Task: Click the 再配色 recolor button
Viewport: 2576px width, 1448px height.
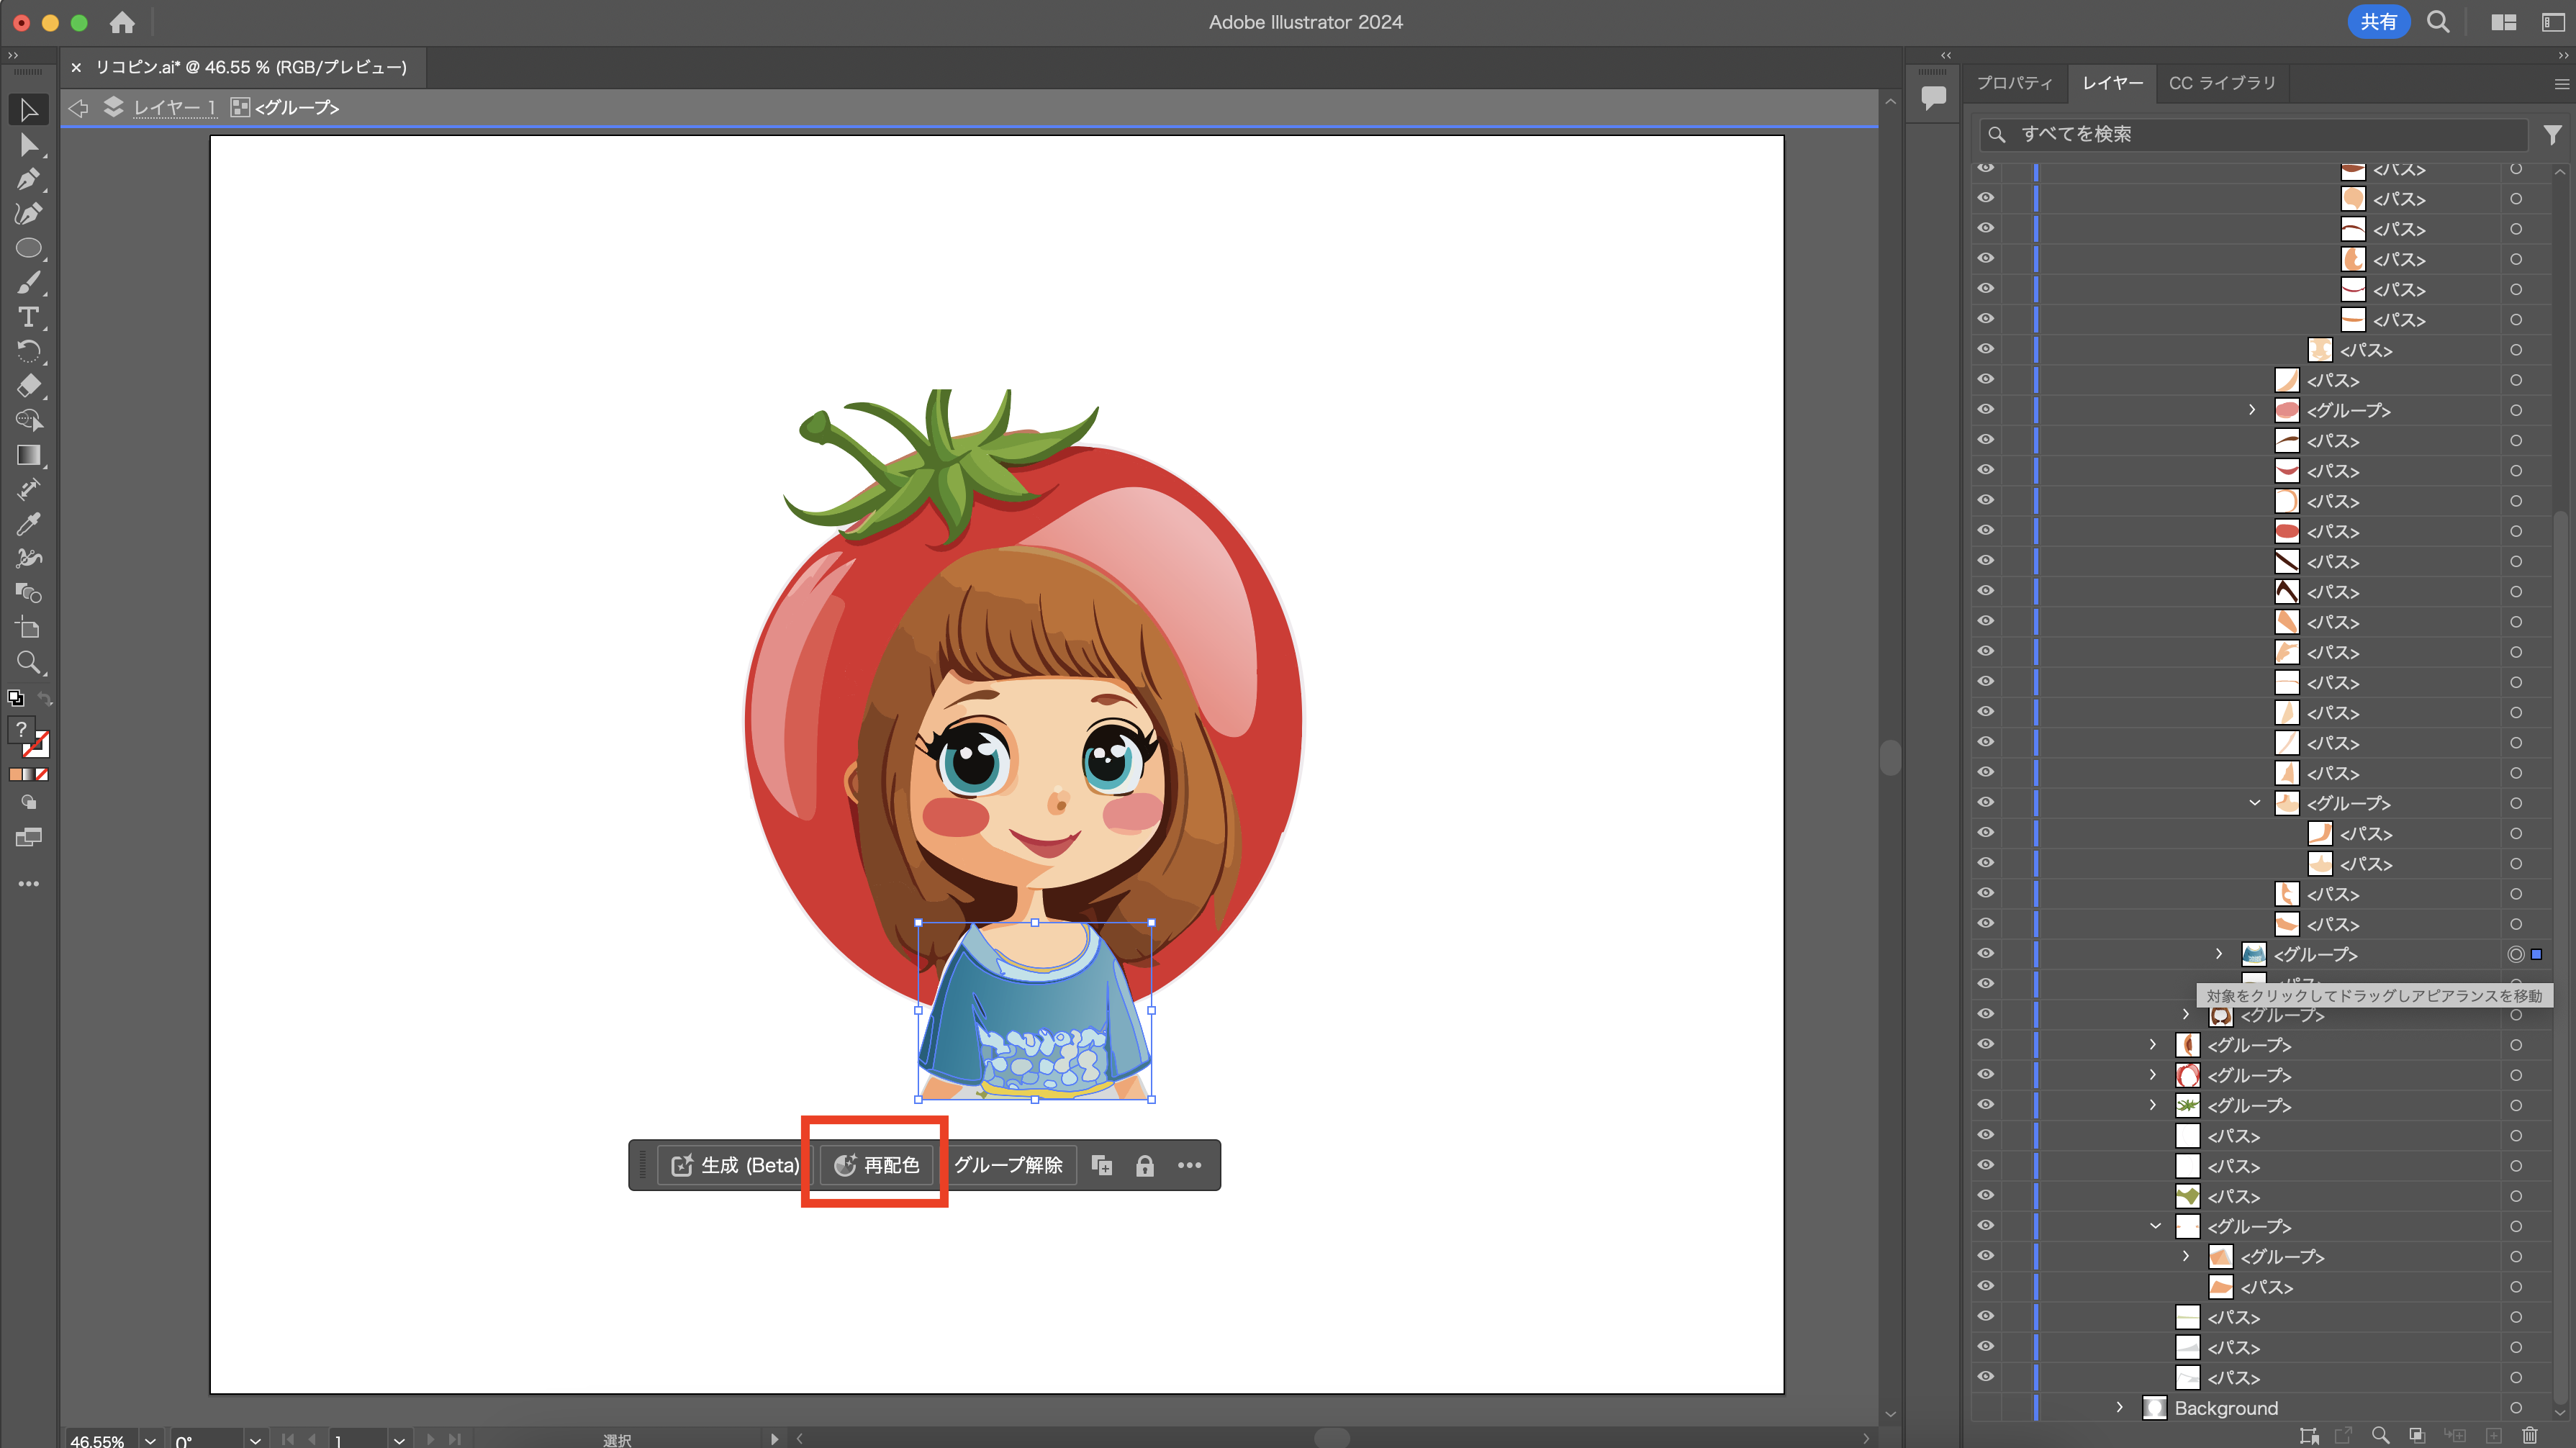Action: 877,1165
